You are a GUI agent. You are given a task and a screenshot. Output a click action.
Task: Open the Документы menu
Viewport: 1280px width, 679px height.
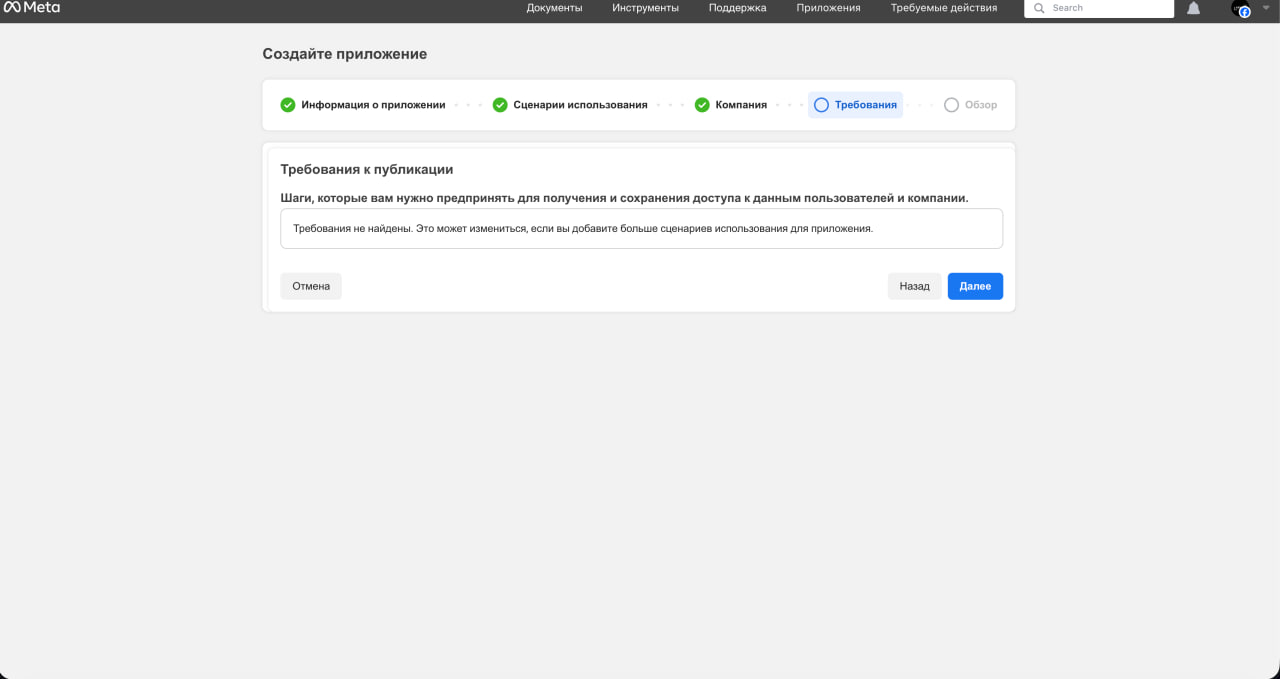pyautogui.click(x=554, y=9)
